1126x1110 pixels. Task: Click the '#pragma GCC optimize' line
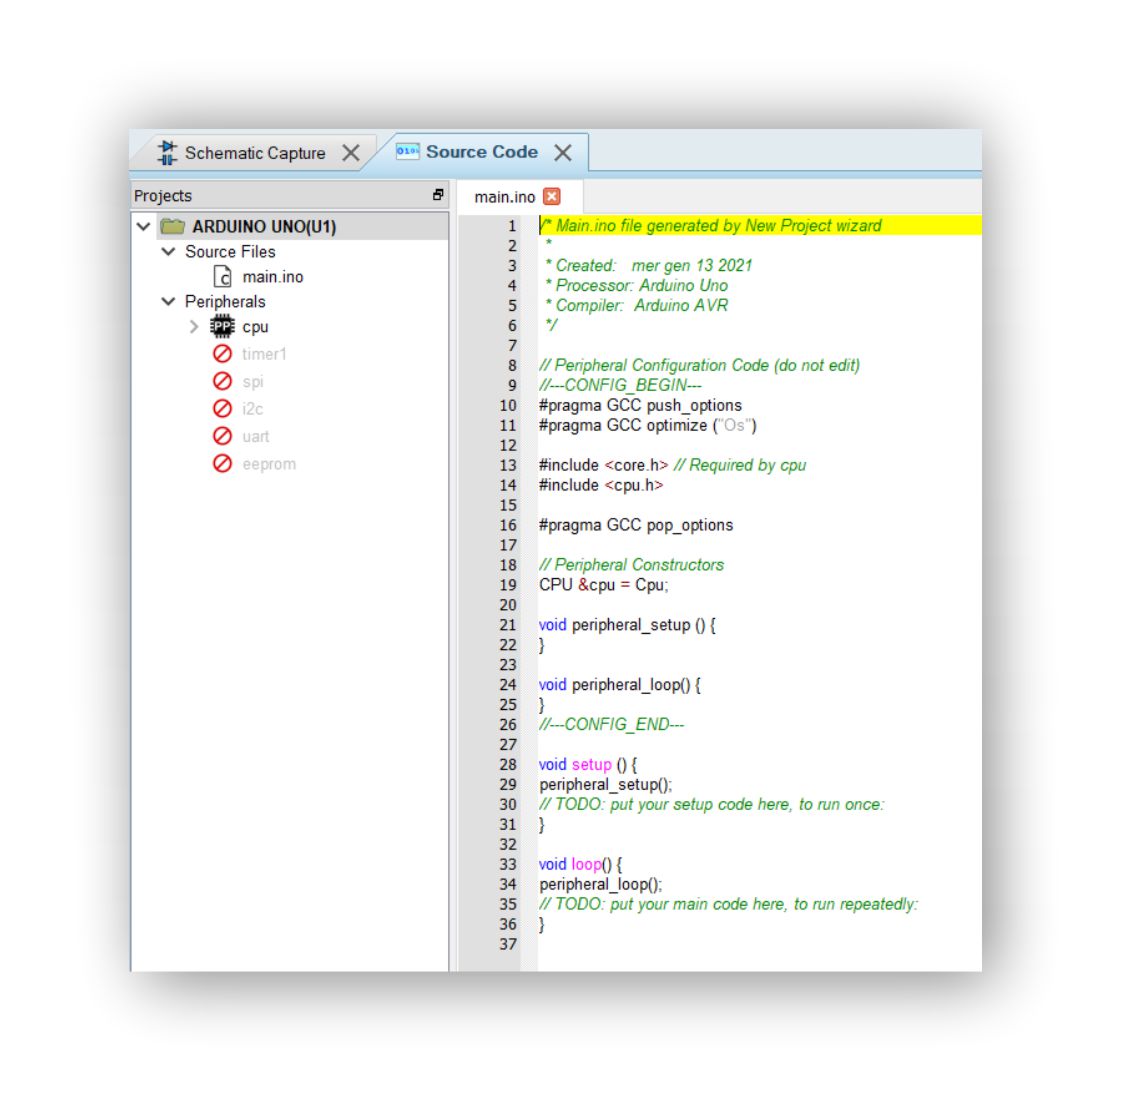(648, 426)
